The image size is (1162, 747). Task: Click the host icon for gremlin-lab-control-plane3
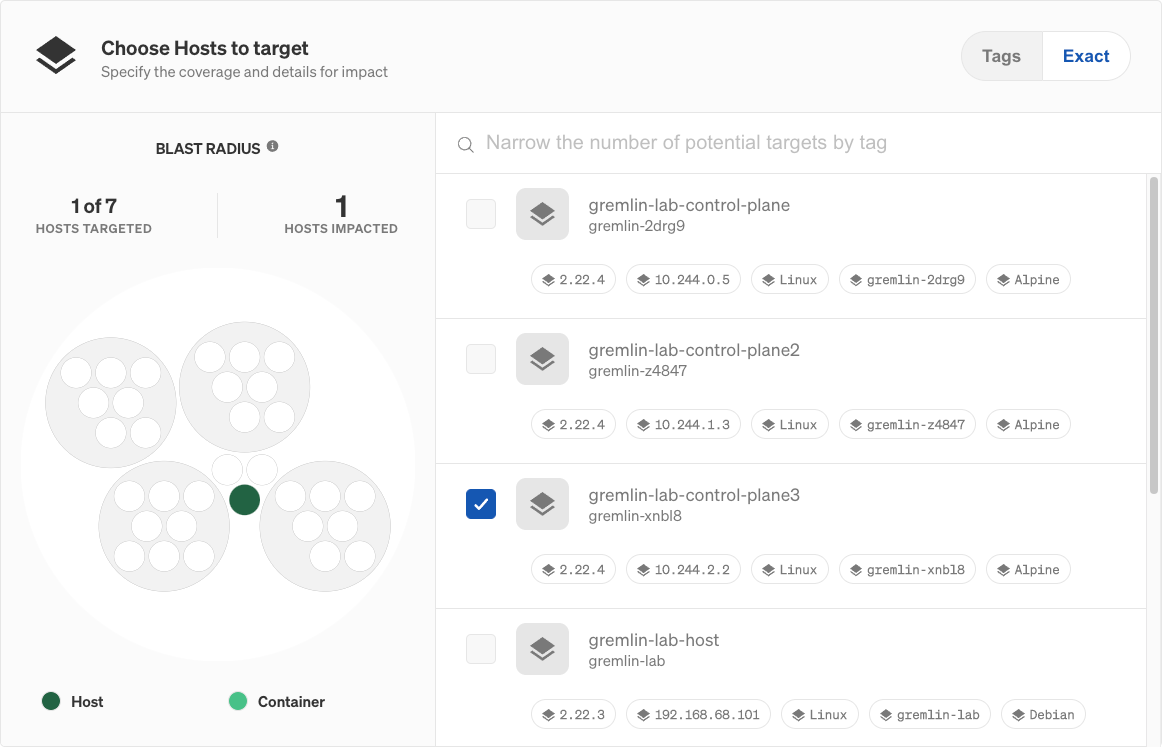(x=542, y=504)
